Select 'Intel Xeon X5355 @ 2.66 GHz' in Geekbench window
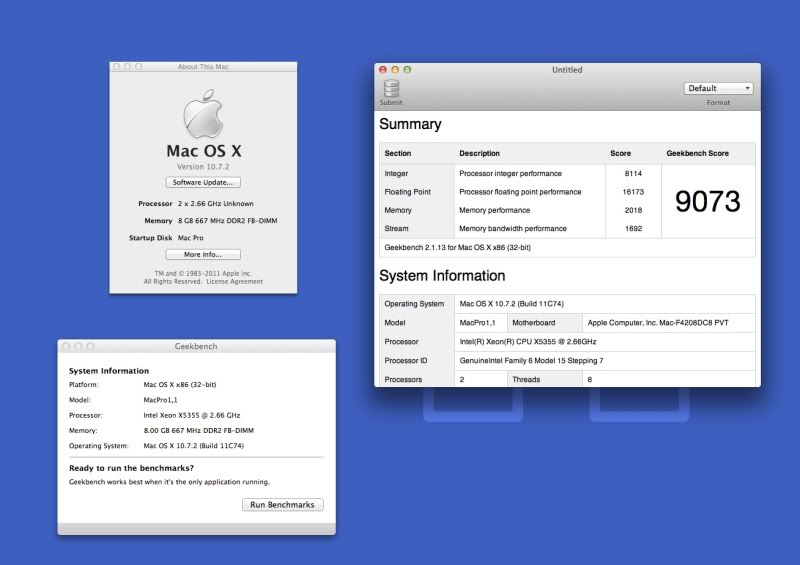This screenshot has height=565, width=800. pyautogui.click(x=192, y=415)
